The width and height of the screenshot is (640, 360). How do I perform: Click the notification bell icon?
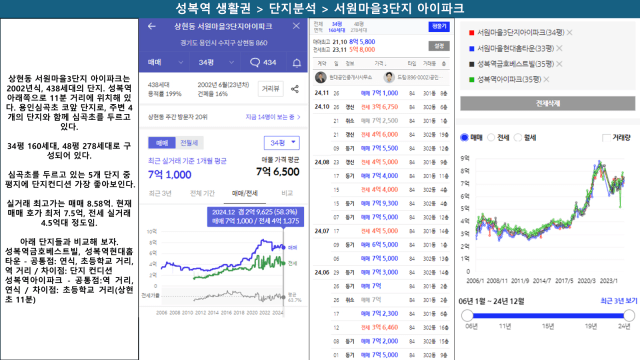297,62
